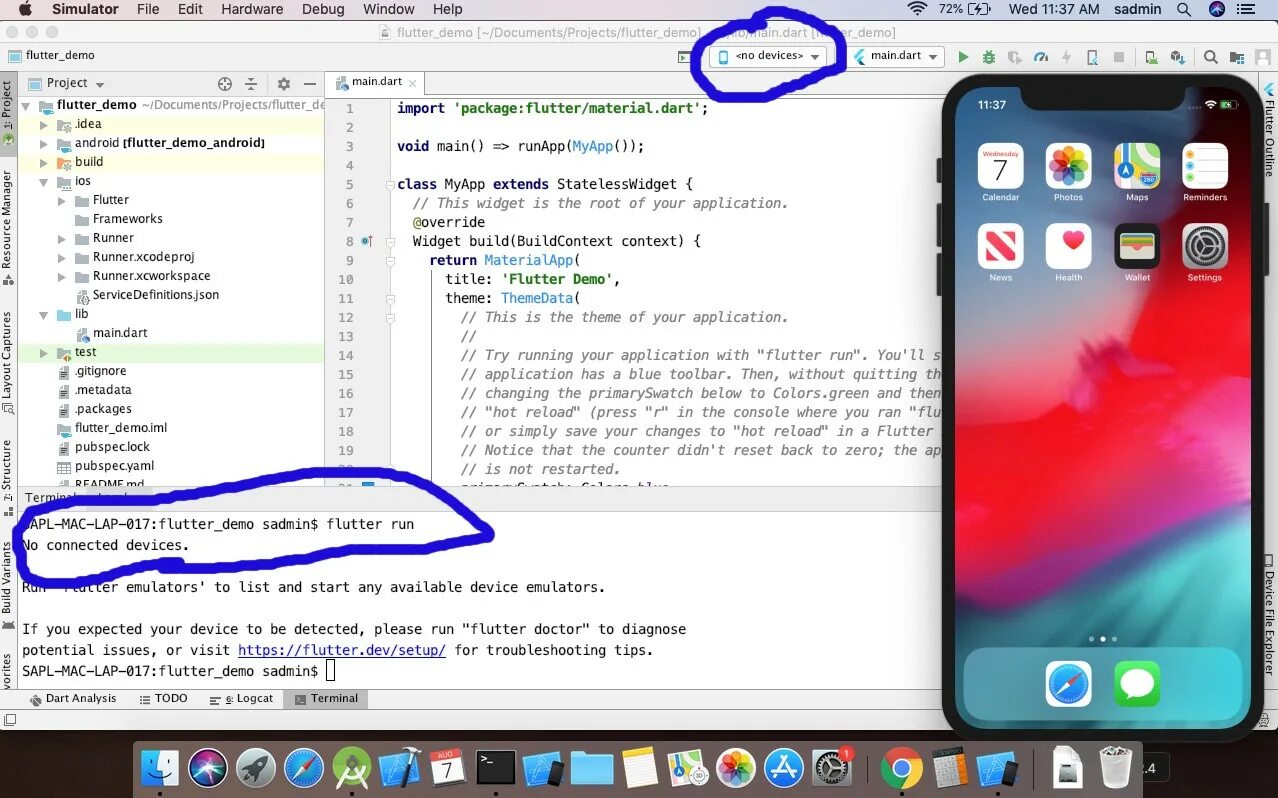This screenshot has width=1278, height=798.
Task: Open the Window menu
Action: (x=389, y=9)
